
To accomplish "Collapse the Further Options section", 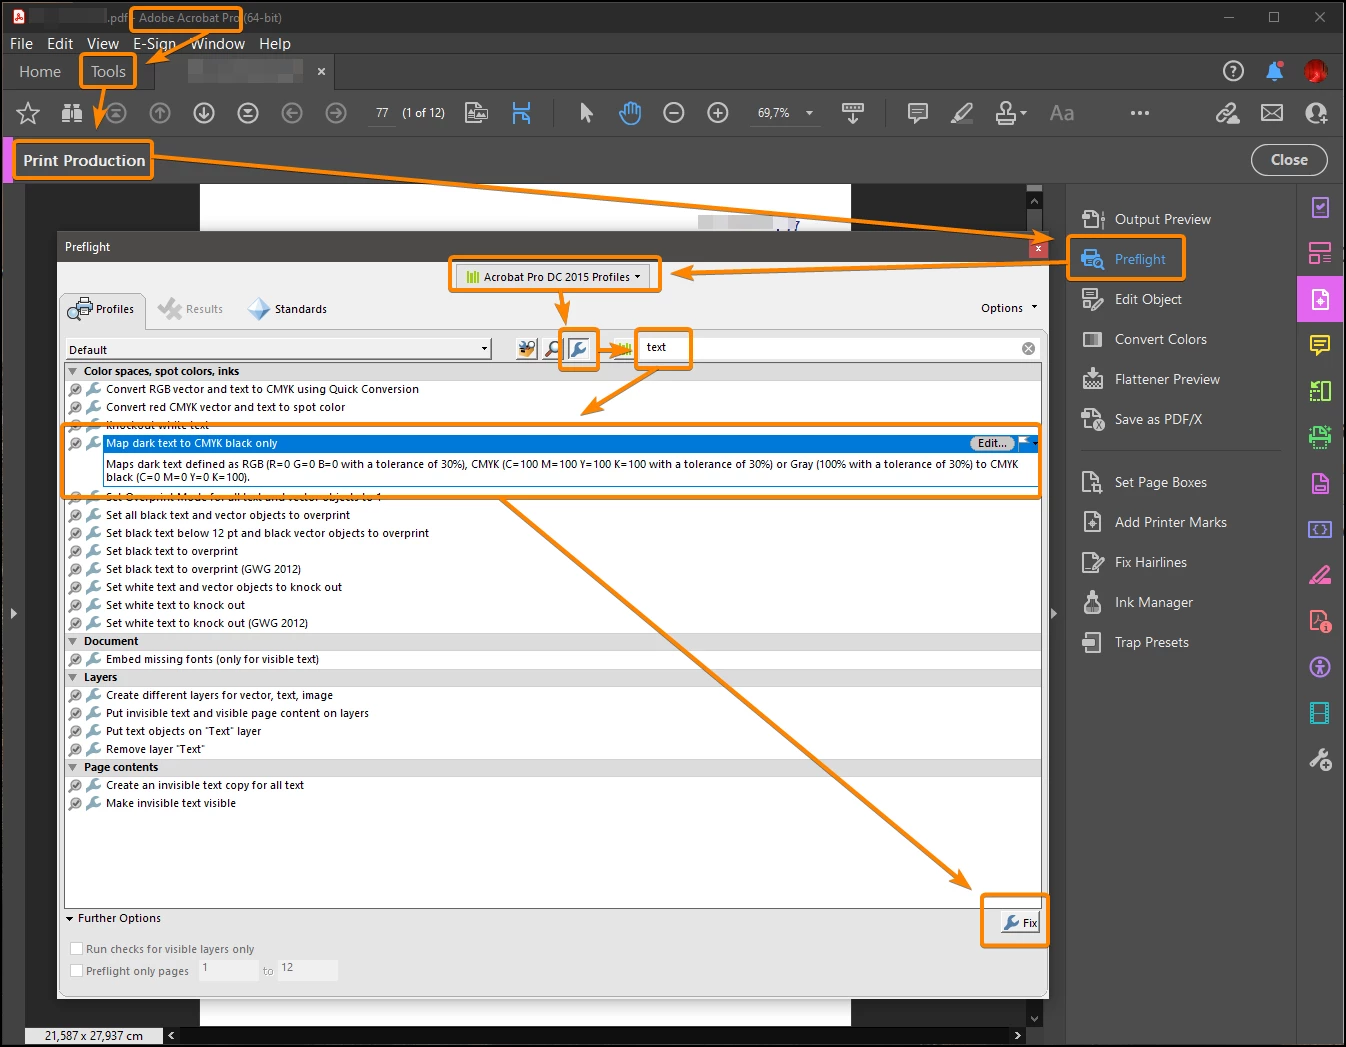I will (70, 918).
